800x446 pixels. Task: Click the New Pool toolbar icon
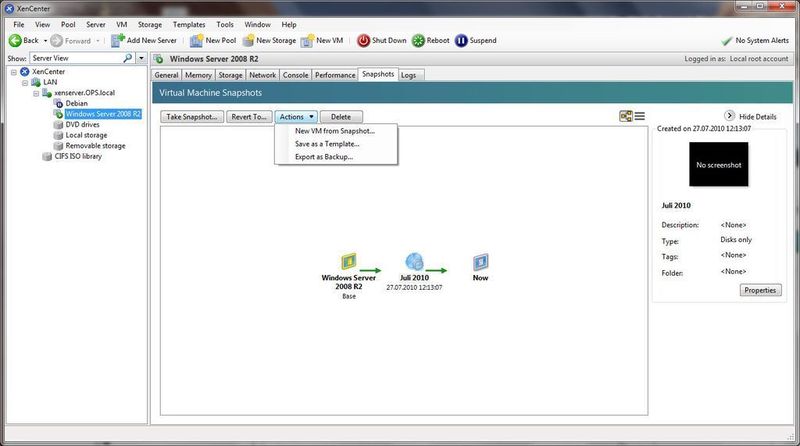coord(196,40)
